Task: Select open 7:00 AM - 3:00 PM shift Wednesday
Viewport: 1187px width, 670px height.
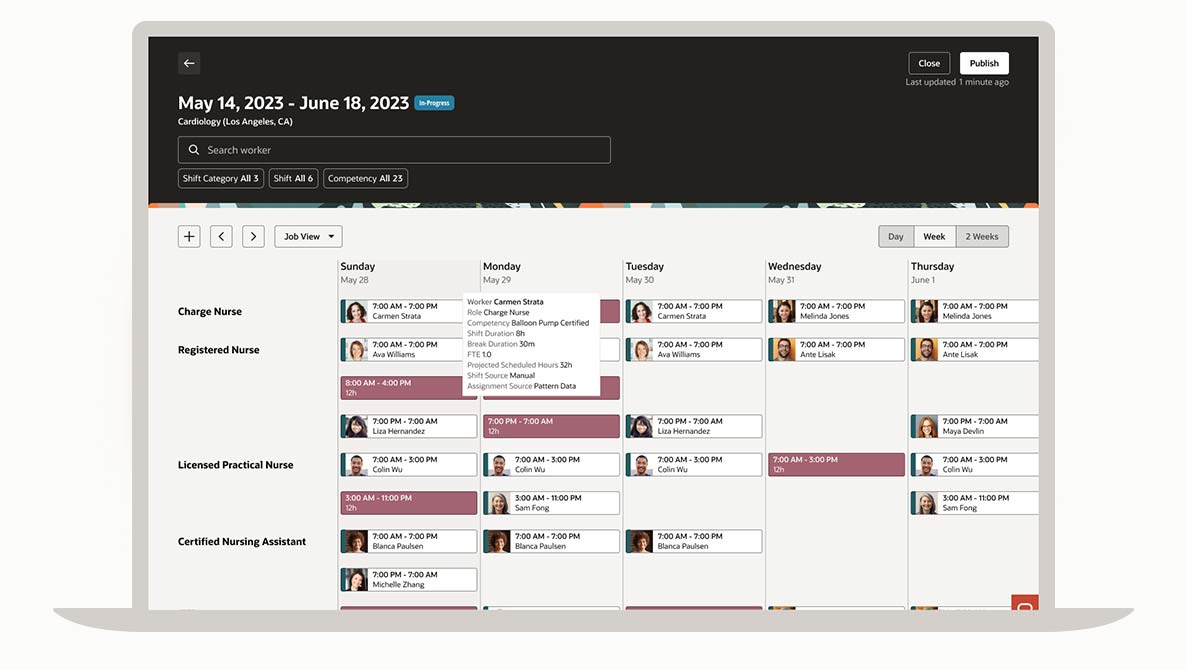Action: click(836, 465)
